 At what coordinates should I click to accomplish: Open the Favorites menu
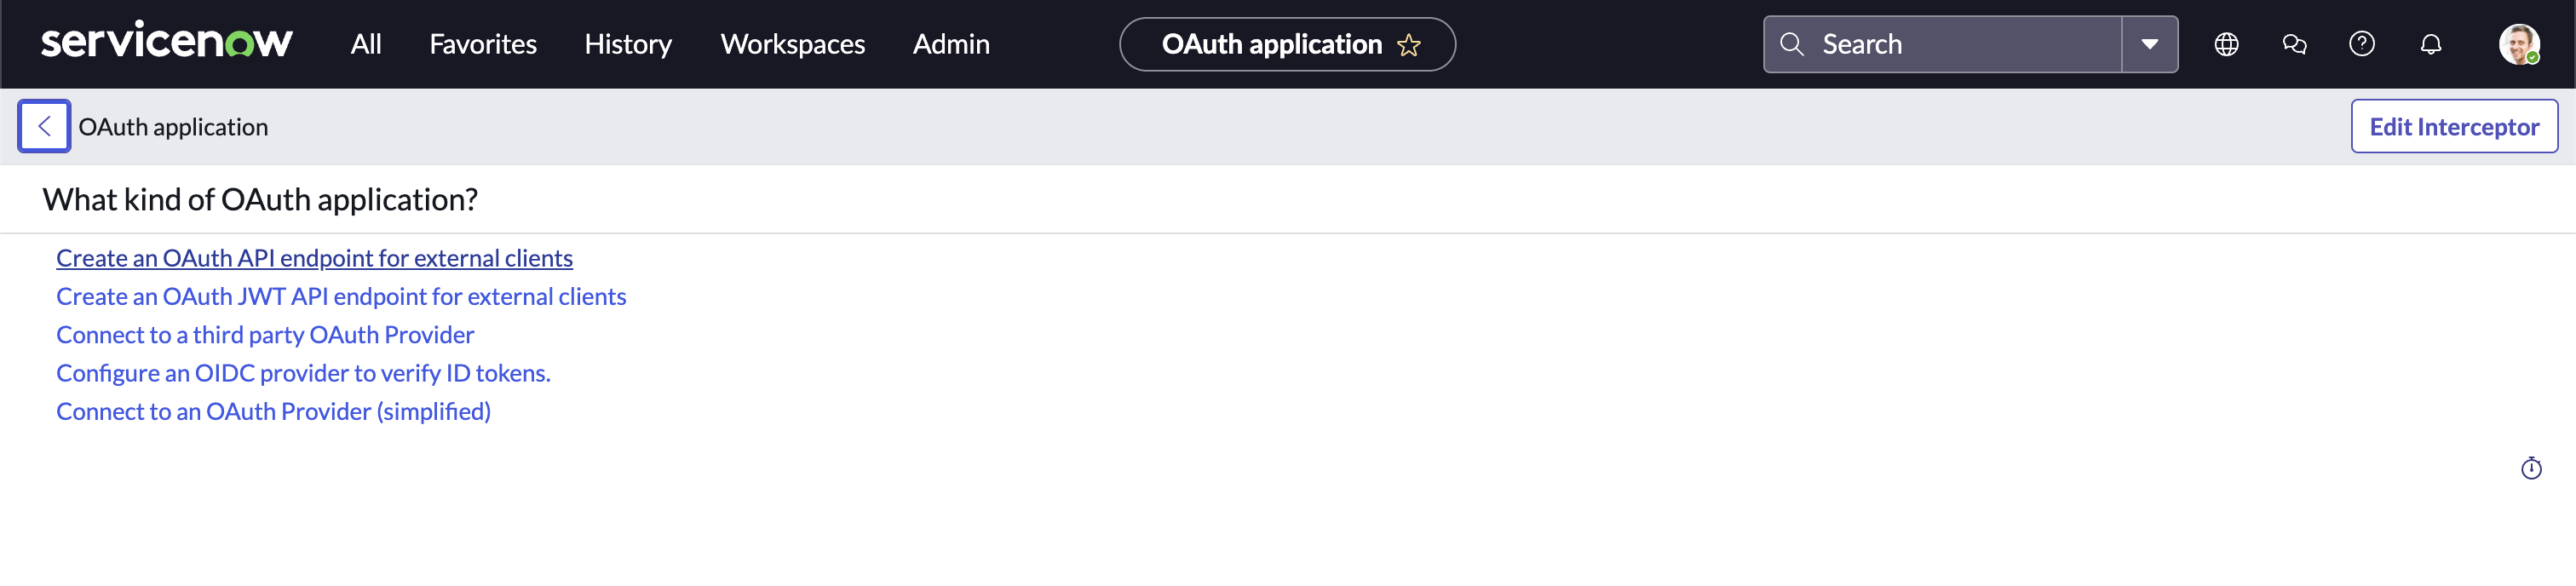pos(483,44)
